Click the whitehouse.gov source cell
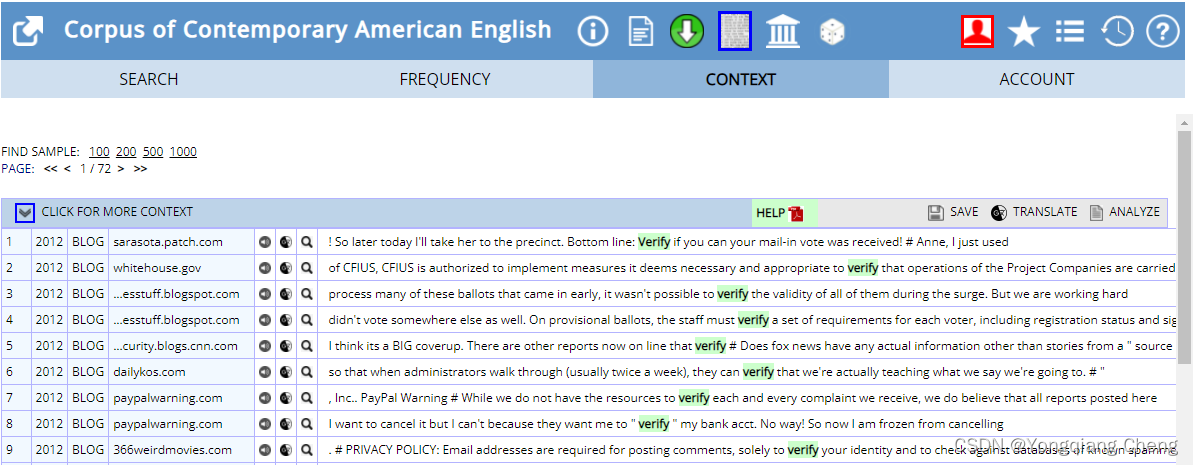The width and height of the screenshot is (1193, 465). coord(181,268)
